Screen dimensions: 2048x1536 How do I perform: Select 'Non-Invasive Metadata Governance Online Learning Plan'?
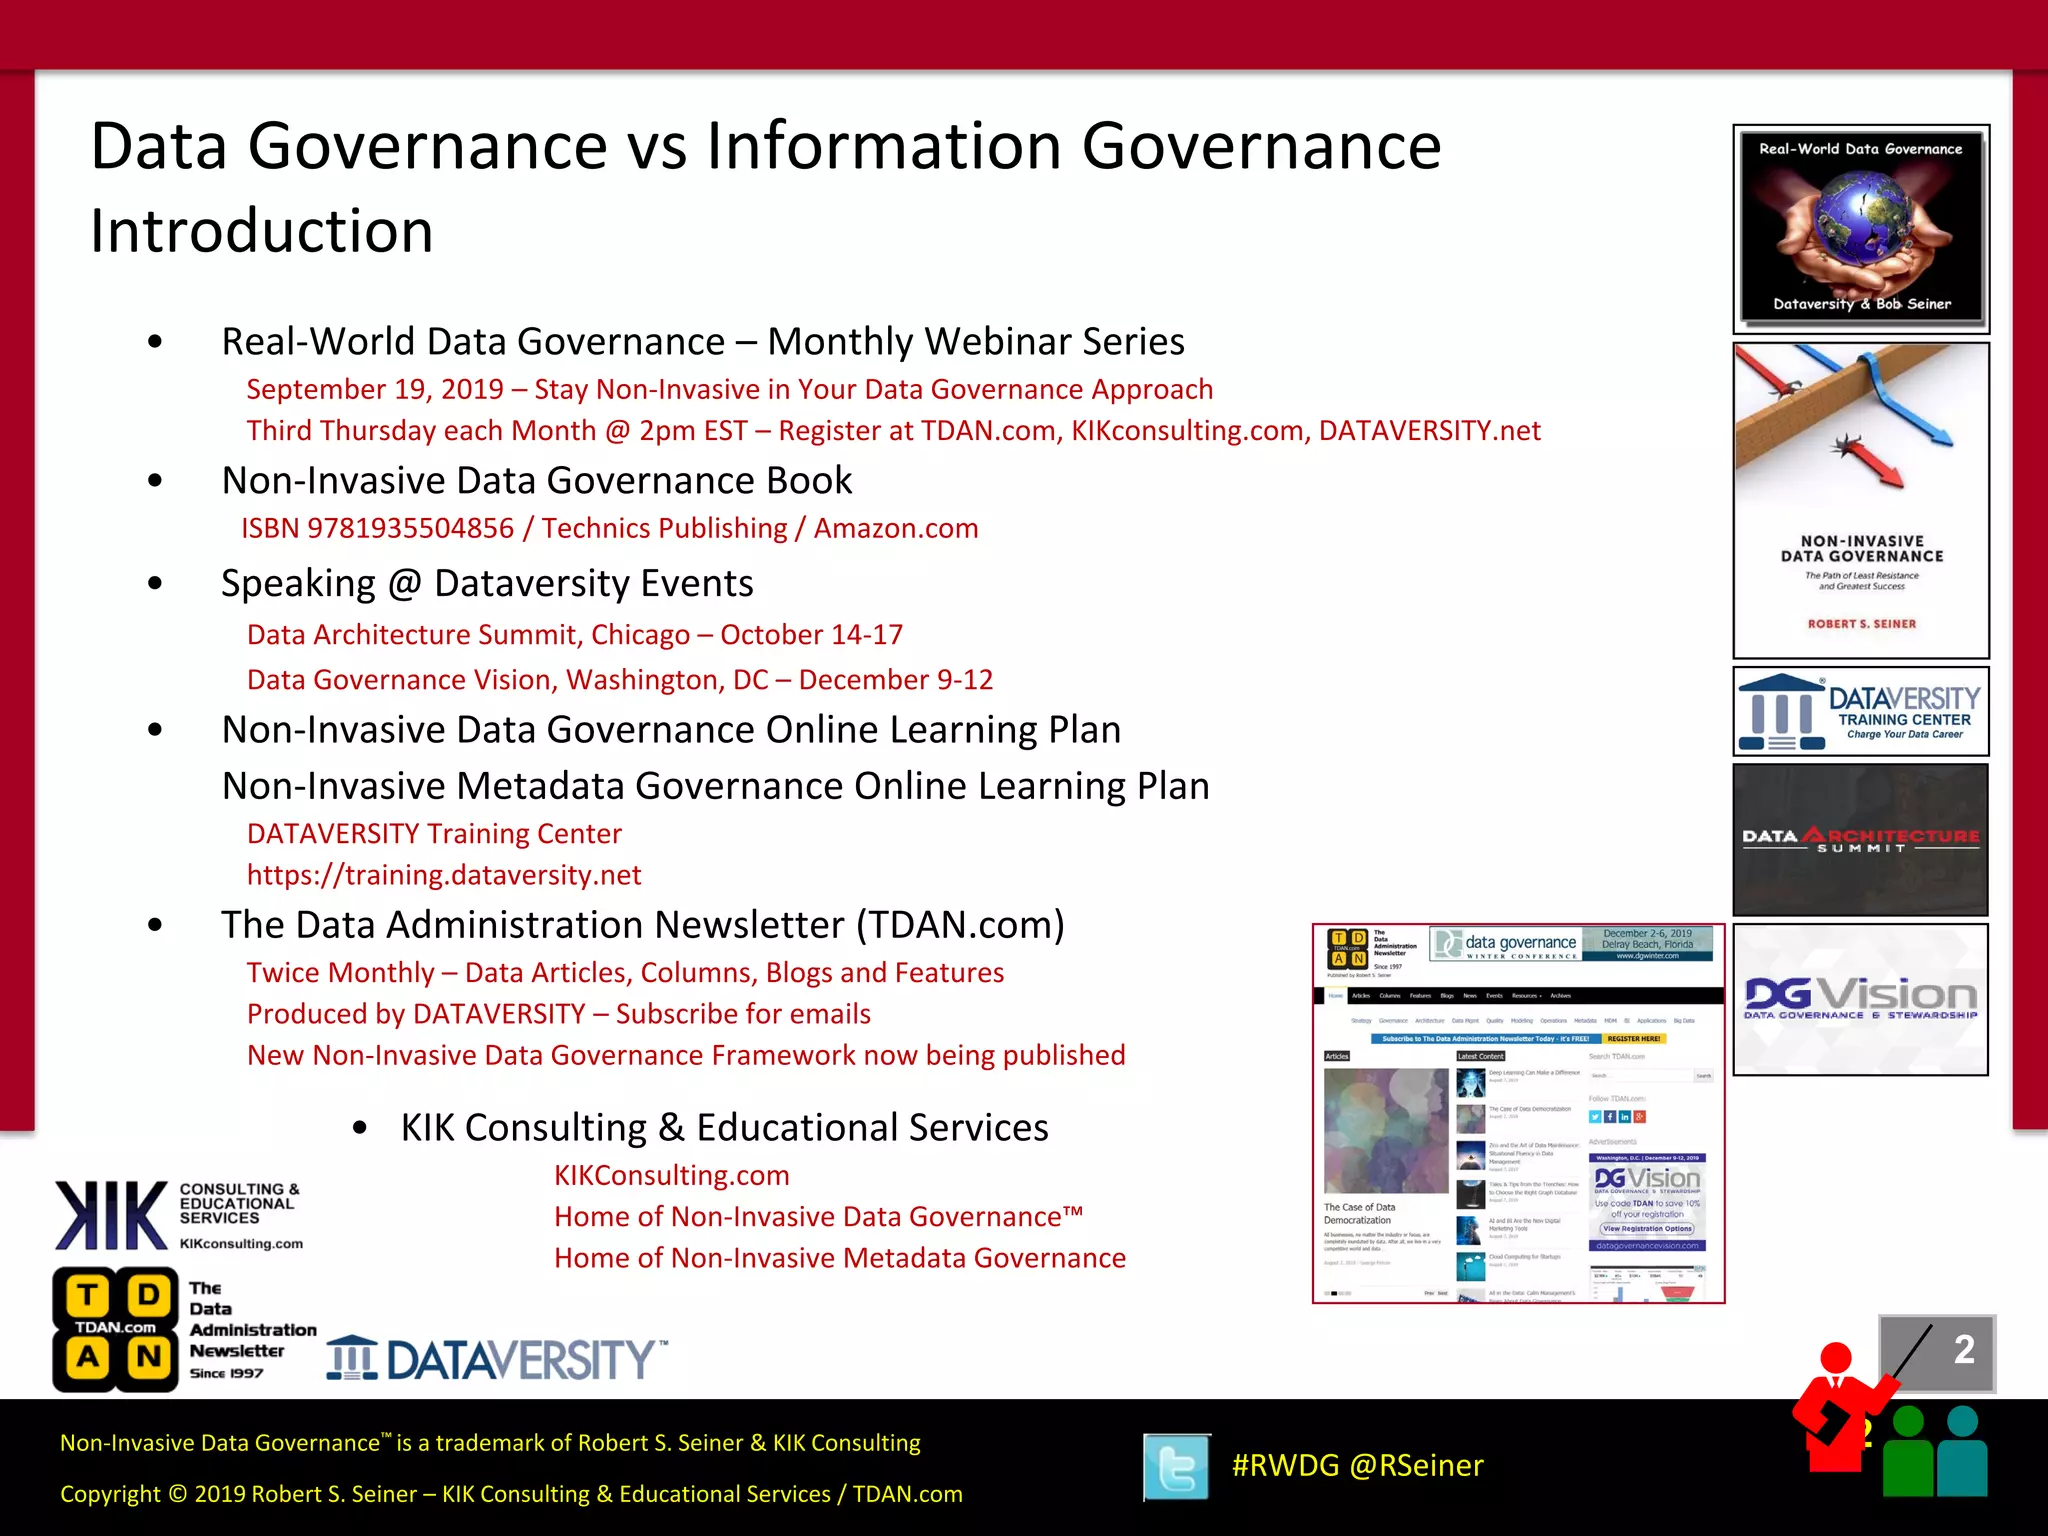pos(716,786)
